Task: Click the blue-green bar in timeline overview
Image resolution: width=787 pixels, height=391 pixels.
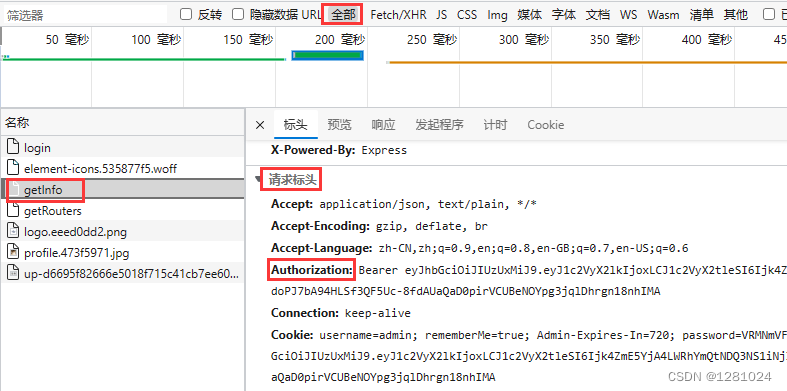Action: click(328, 55)
